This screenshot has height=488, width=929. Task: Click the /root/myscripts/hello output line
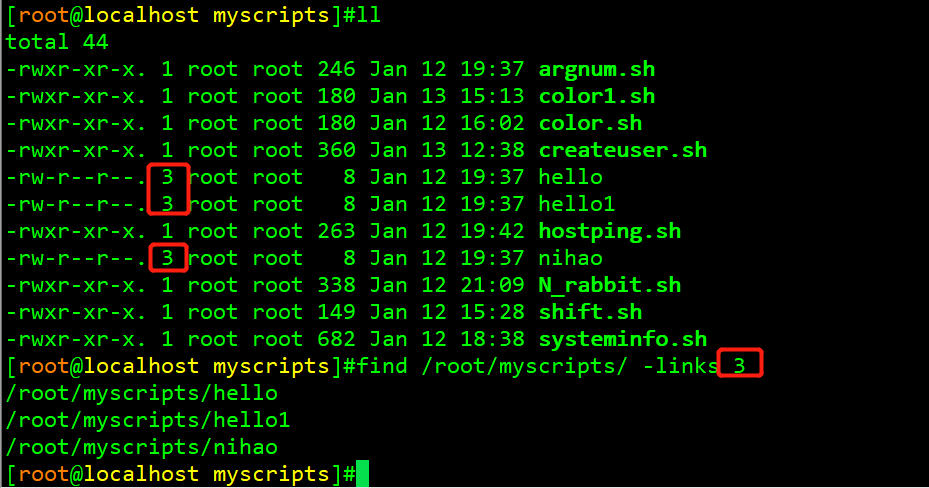[x=141, y=393]
